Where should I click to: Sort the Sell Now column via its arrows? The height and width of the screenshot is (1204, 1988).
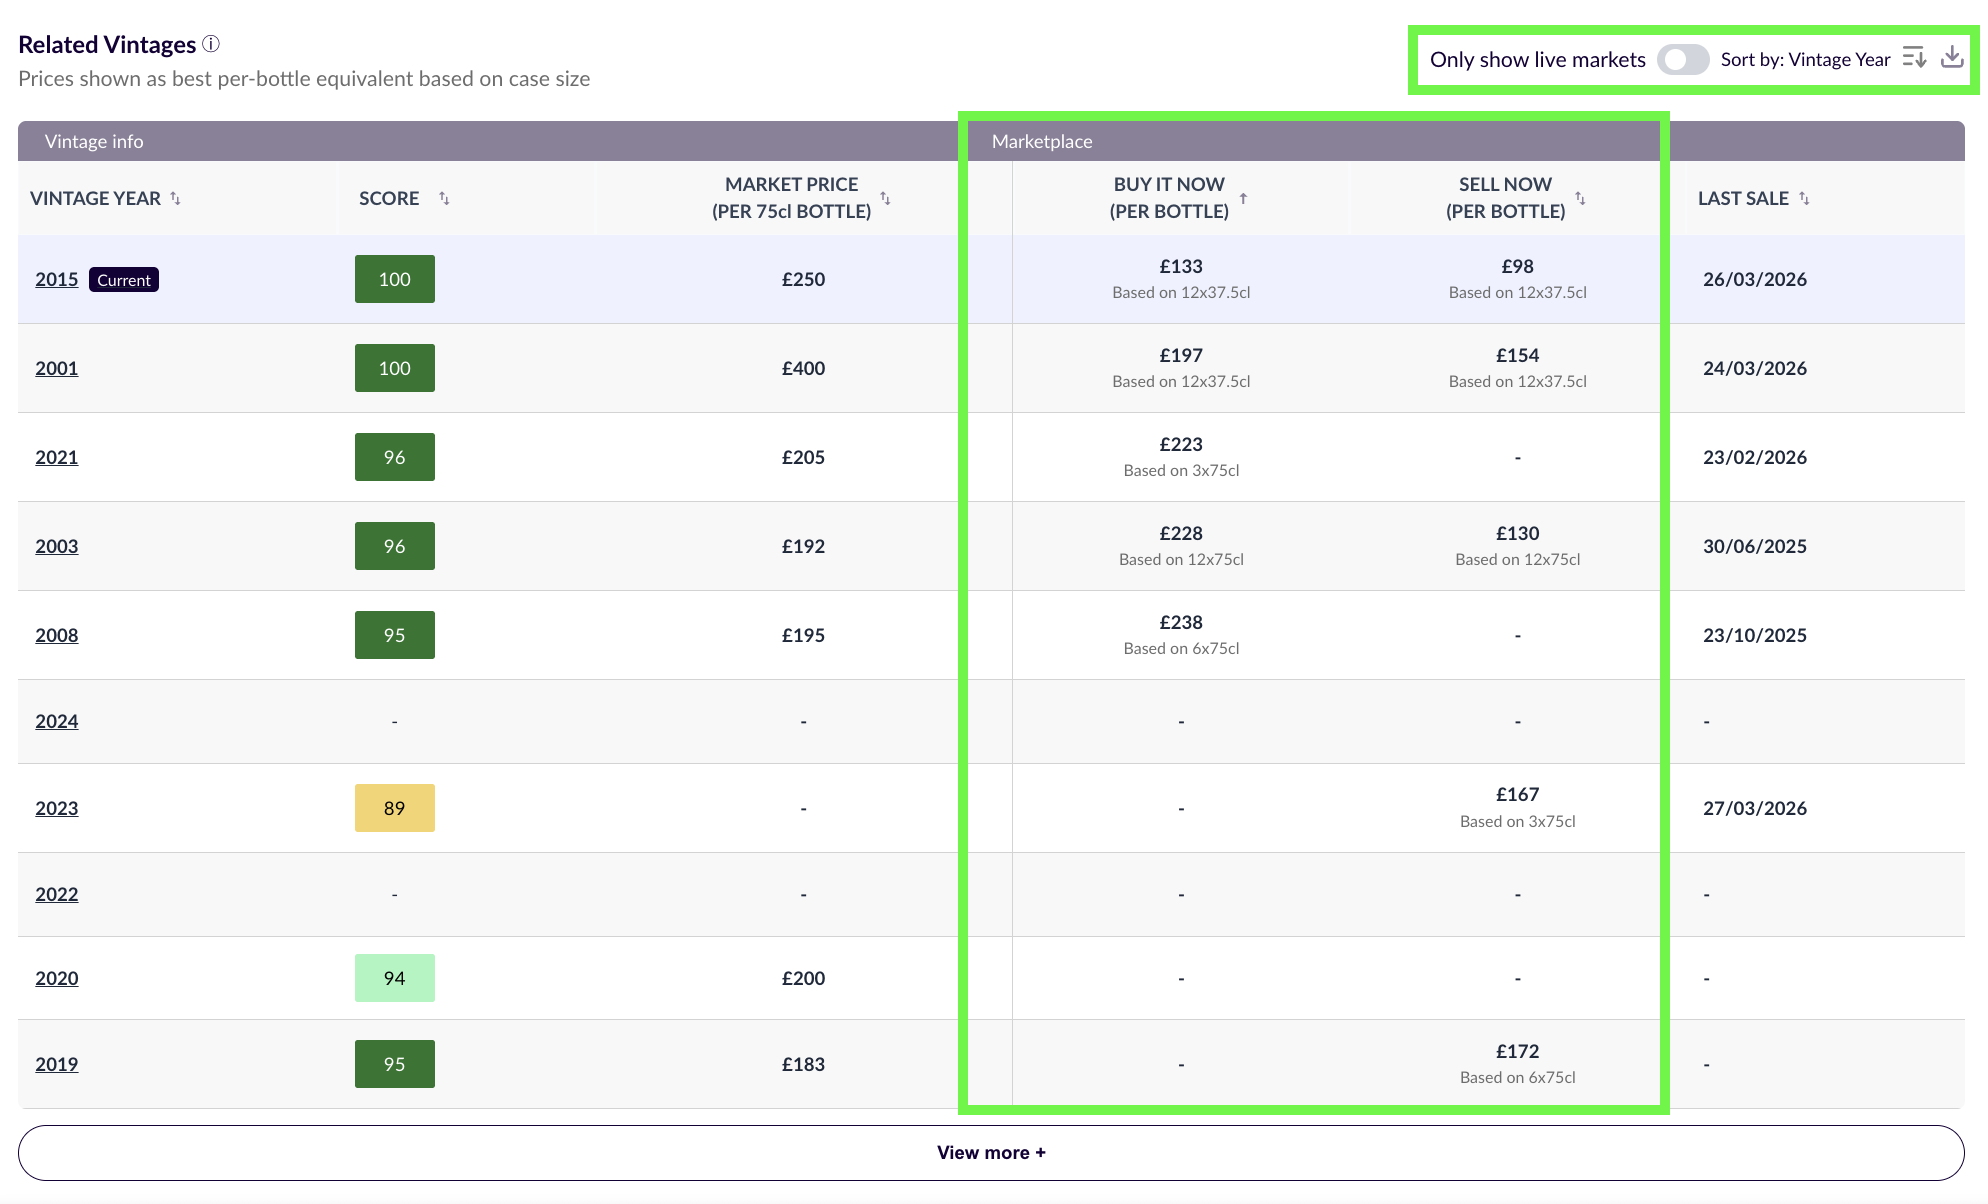[1581, 198]
